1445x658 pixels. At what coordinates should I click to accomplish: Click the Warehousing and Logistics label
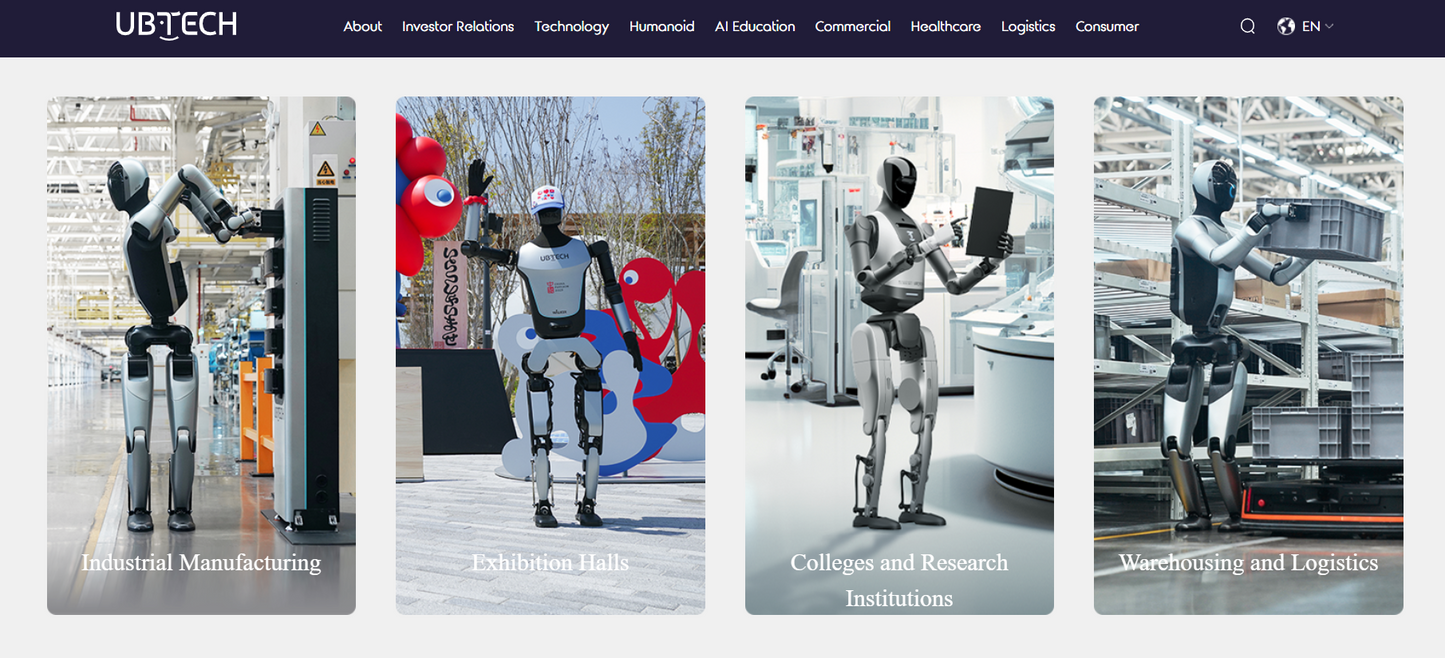(1248, 563)
